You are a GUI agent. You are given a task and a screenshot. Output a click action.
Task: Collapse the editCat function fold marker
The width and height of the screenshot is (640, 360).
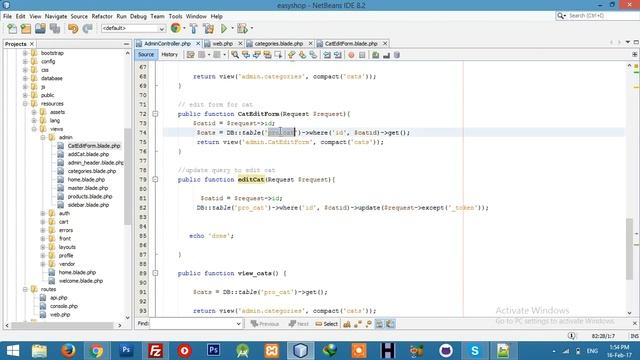pos(155,180)
